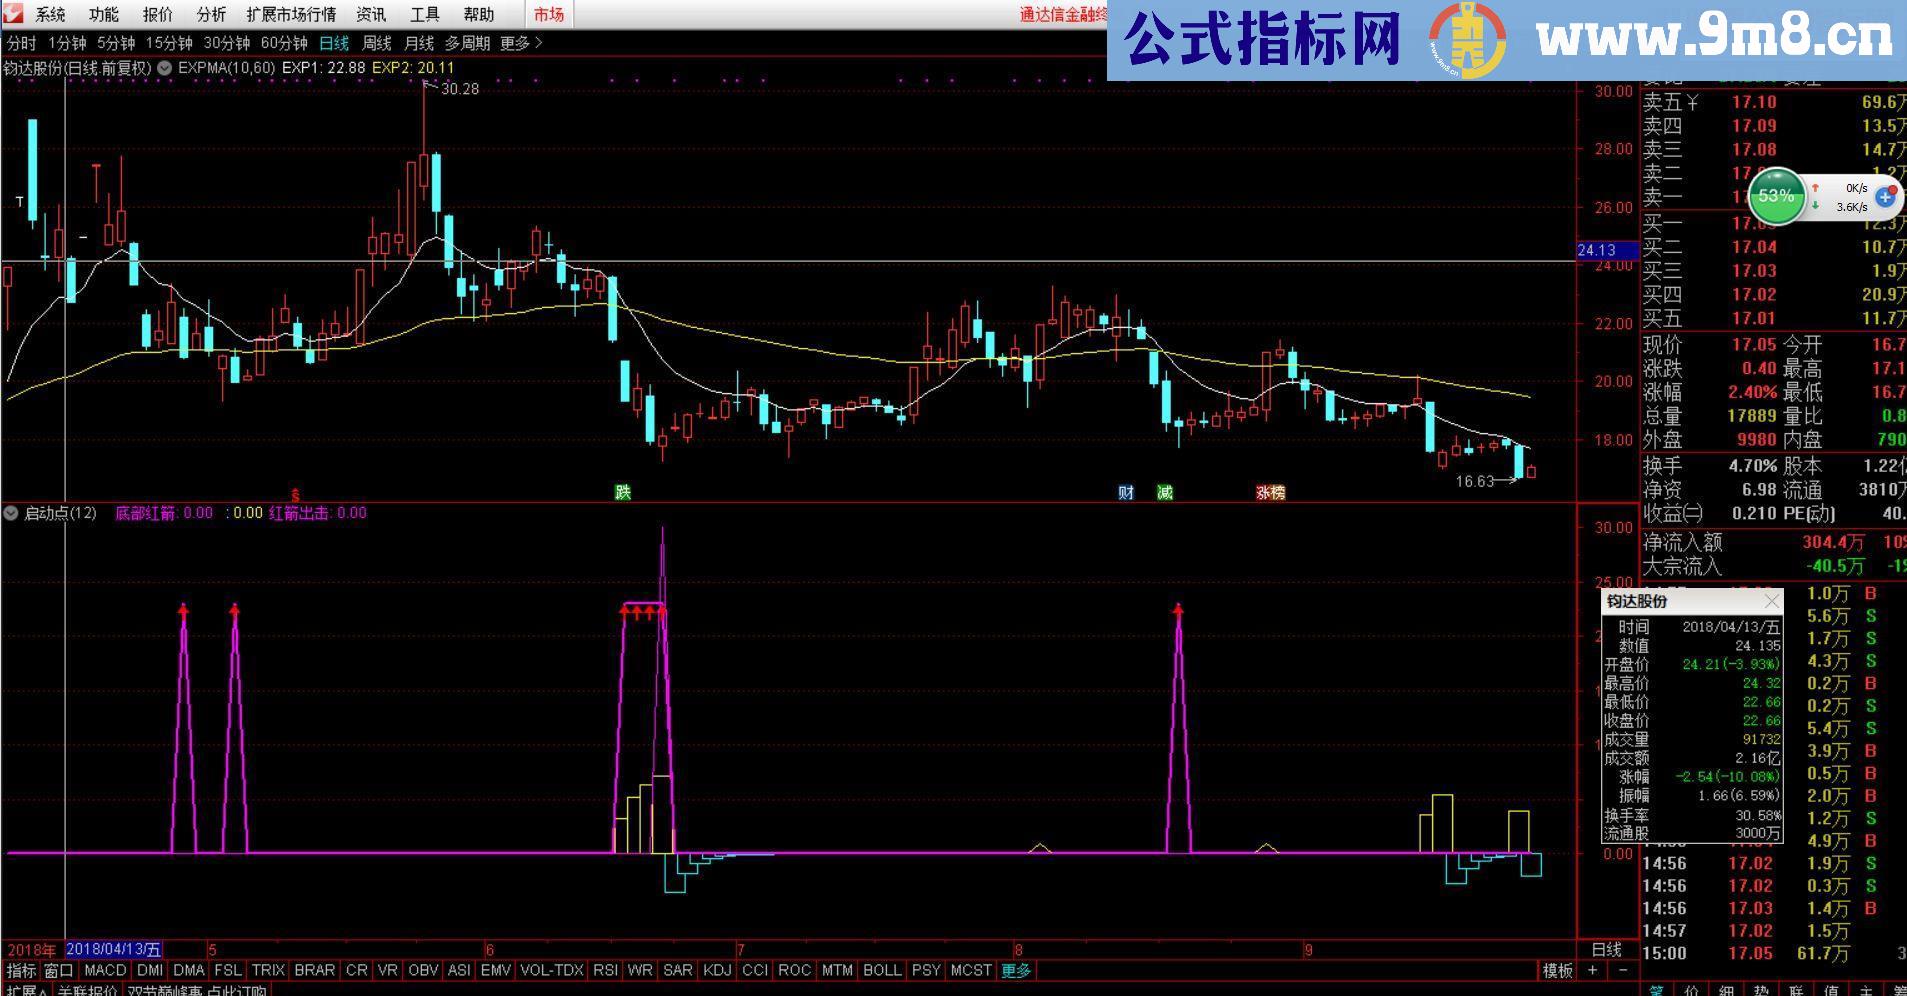Click the 点此订购 subscription link
Viewport: 1907px width, 996px height.
237,990
